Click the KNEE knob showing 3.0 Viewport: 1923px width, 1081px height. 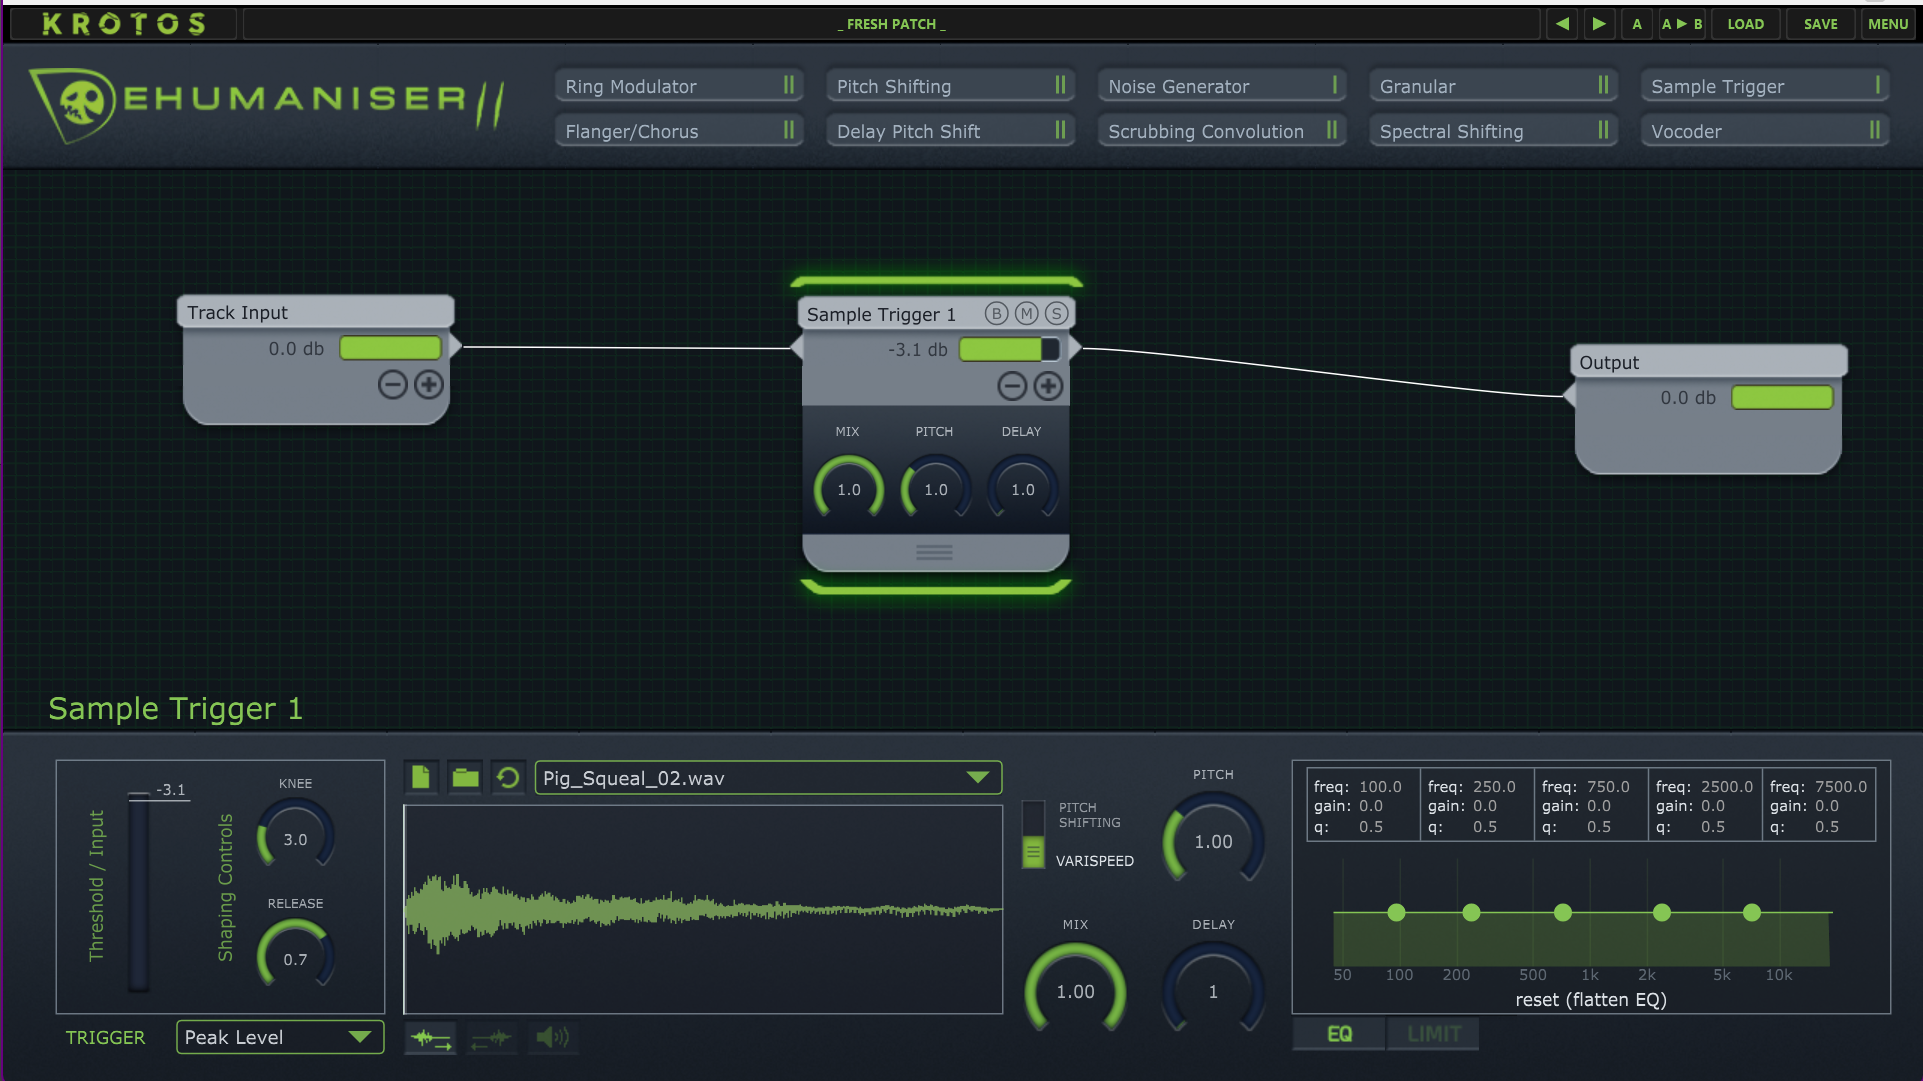(x=295, y=835)
